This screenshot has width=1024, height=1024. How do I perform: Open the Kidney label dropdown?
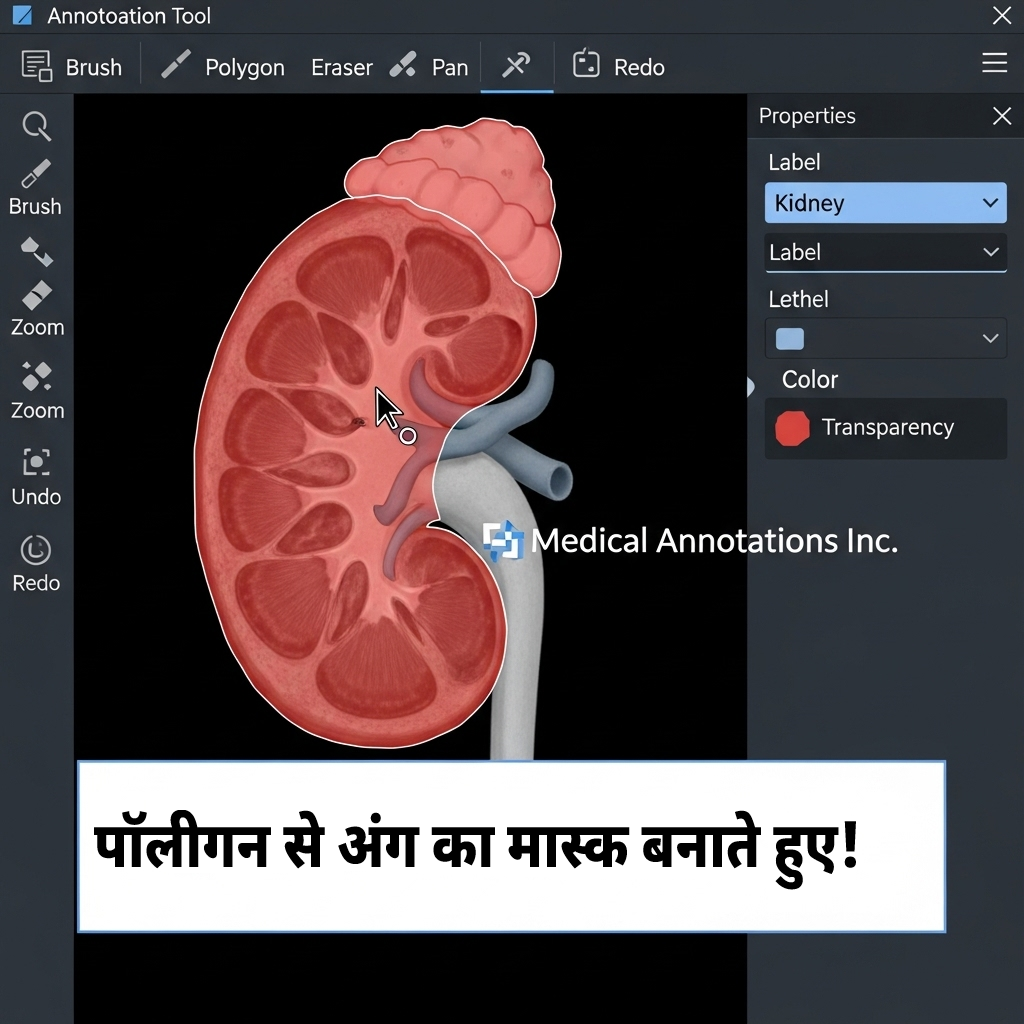pos(886,203)
